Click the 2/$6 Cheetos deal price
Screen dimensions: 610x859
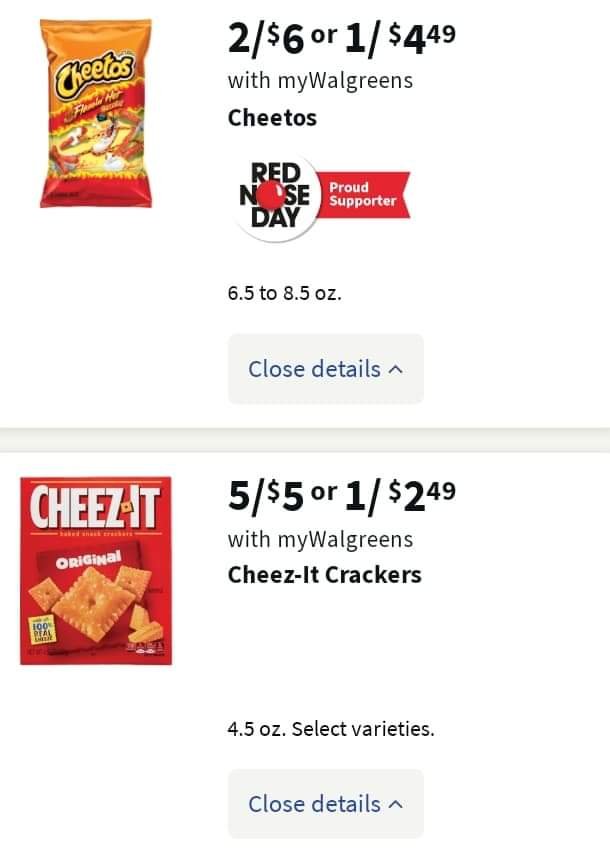pos(266,39)
